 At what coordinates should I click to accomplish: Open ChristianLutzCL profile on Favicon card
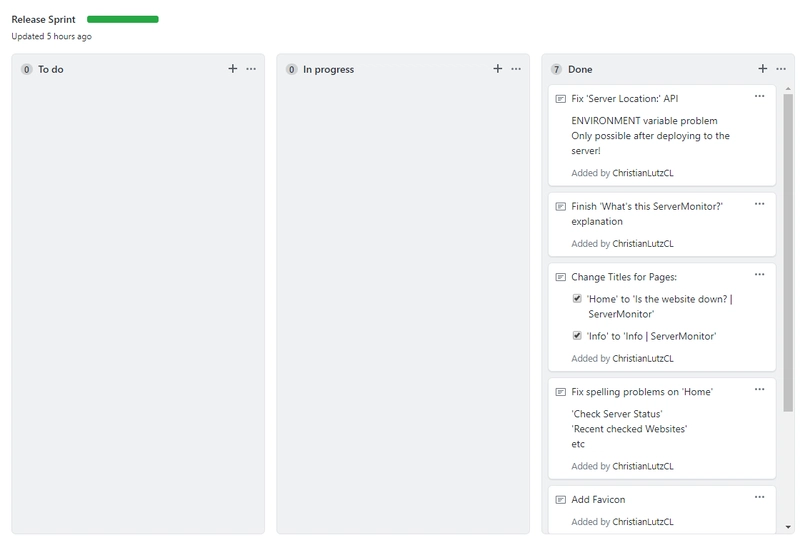click(642, 522)
